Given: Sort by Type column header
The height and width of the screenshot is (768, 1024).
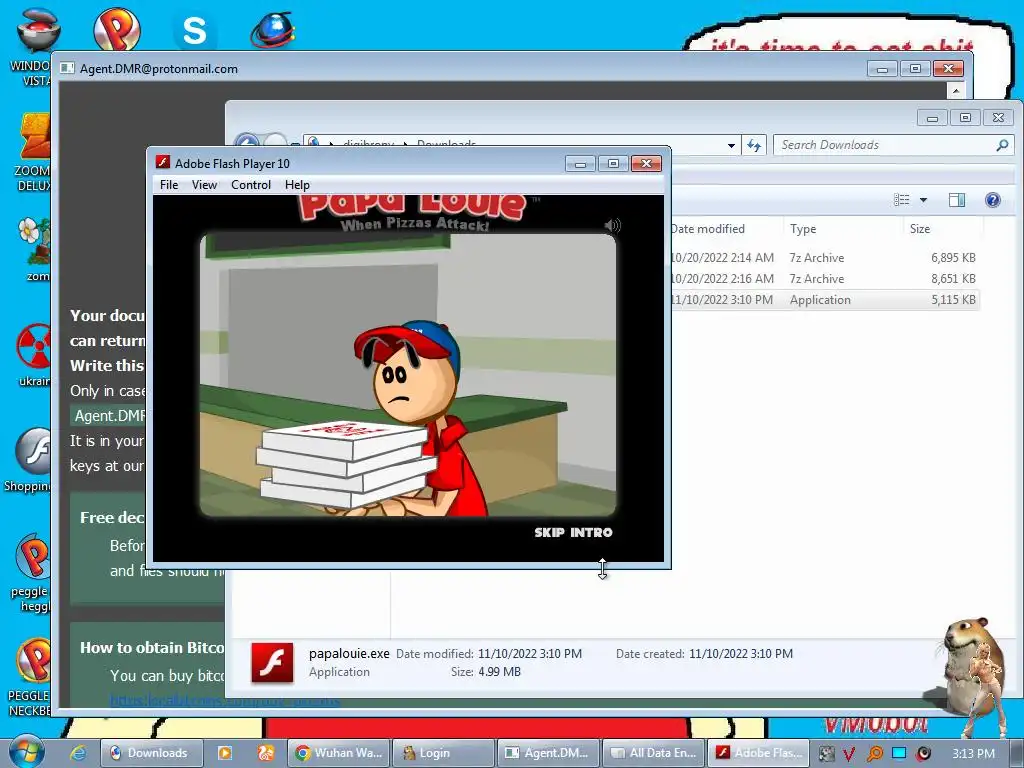Looking at the screenshot, I should pyautogui.click(x=843, y=229).
